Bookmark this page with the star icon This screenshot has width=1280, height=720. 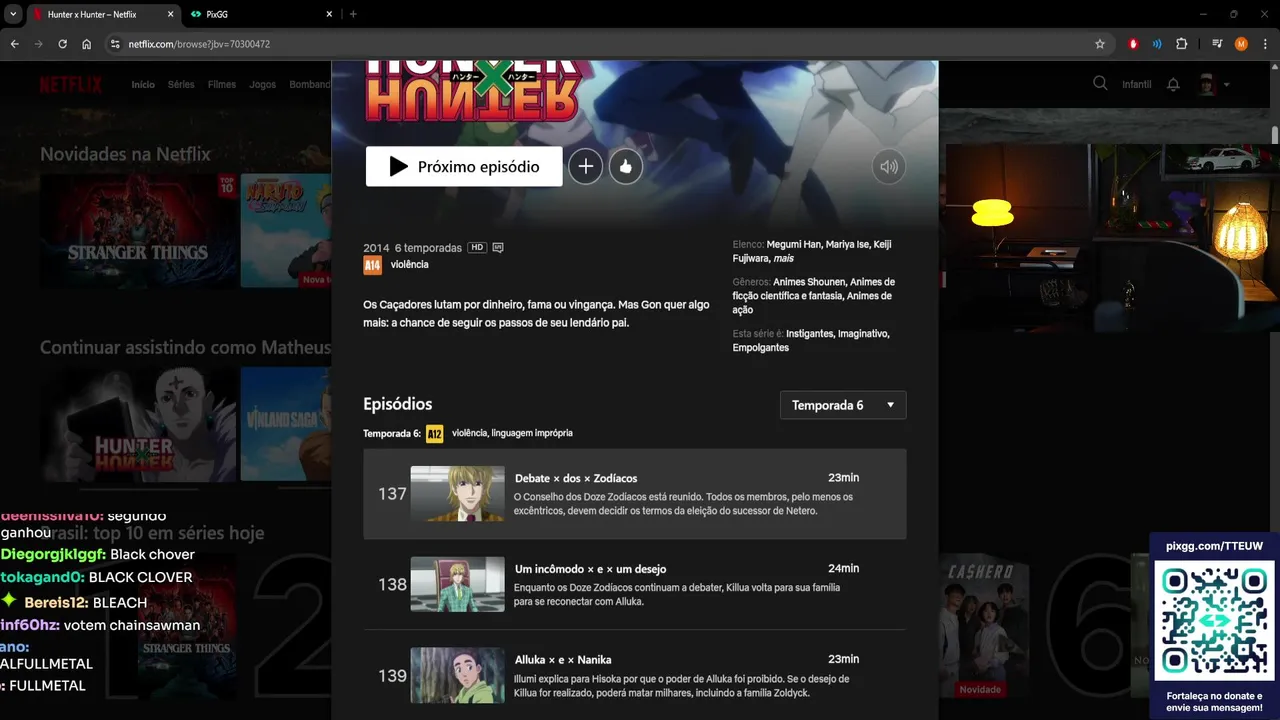pos(1100,44)
